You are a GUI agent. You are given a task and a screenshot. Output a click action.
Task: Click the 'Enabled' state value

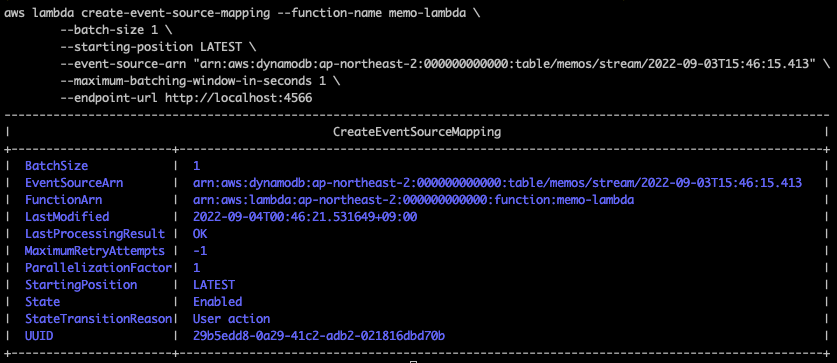217,302
